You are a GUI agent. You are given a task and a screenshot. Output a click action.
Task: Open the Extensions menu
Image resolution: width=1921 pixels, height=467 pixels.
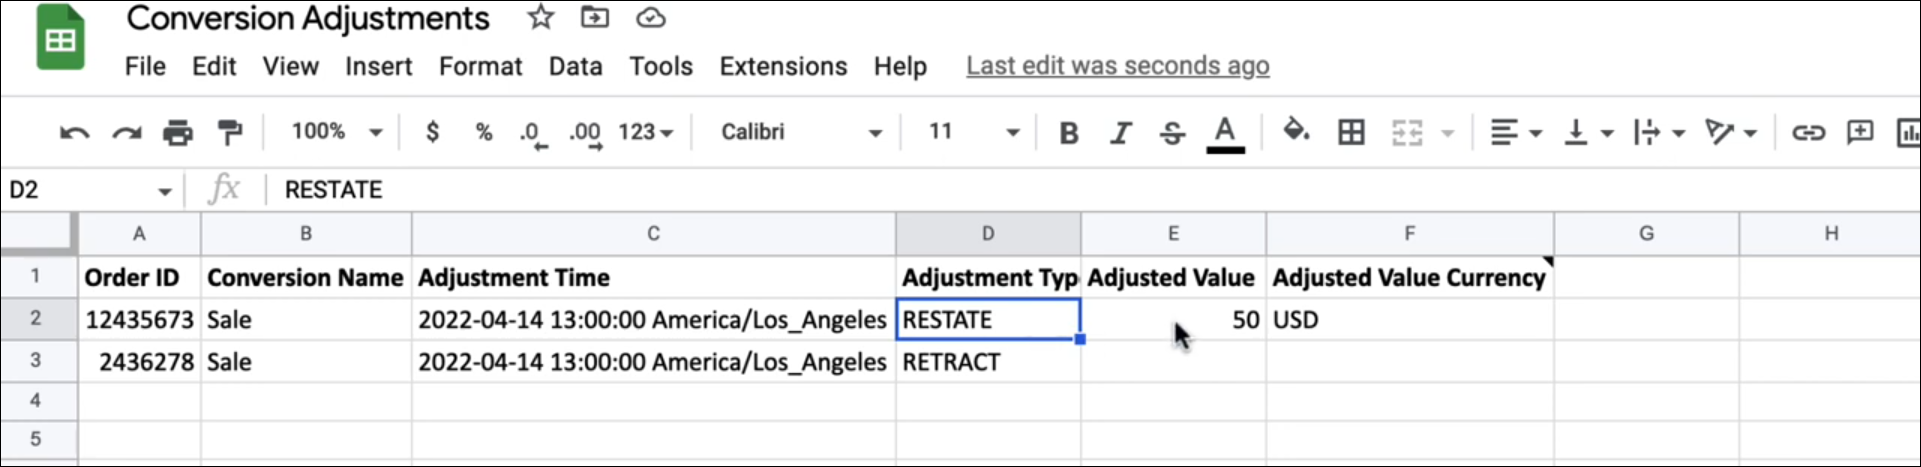[x=783, y=66]
